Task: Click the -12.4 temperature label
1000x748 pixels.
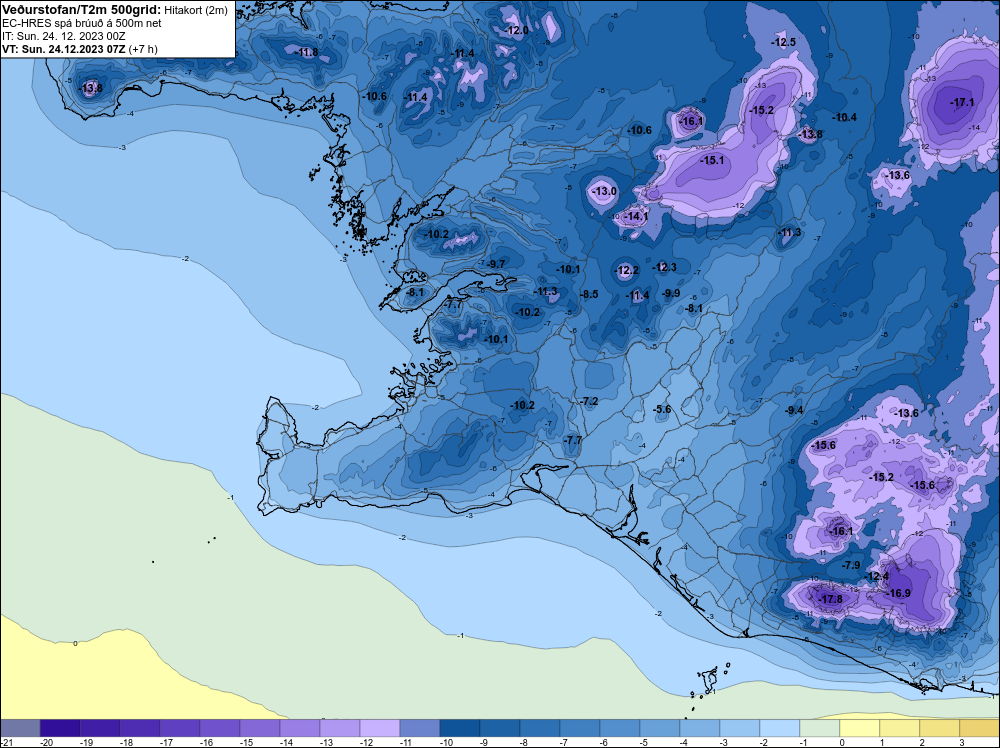Action: 877,576
